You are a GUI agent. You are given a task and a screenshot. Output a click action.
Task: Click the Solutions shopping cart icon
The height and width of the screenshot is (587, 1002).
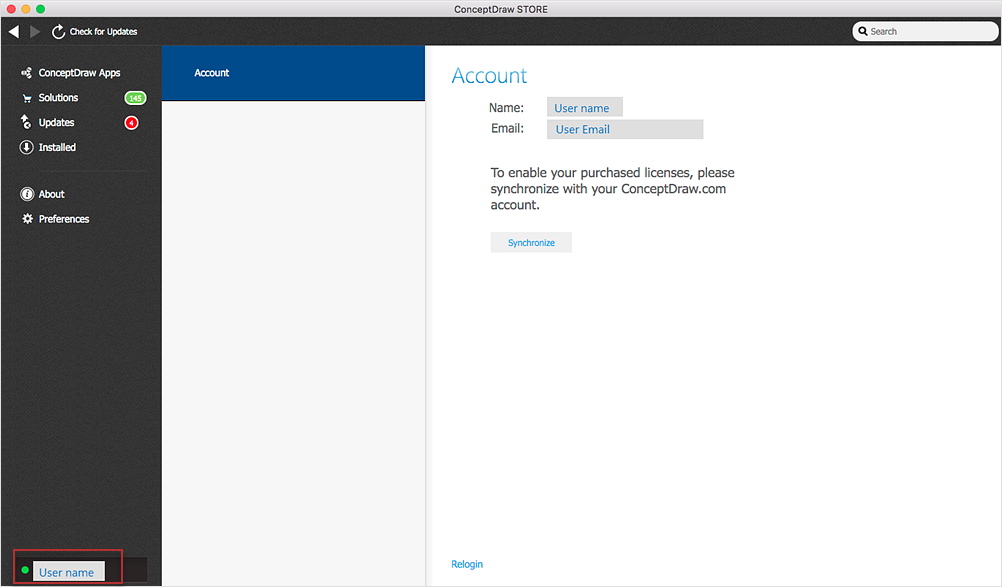point(27,98)
